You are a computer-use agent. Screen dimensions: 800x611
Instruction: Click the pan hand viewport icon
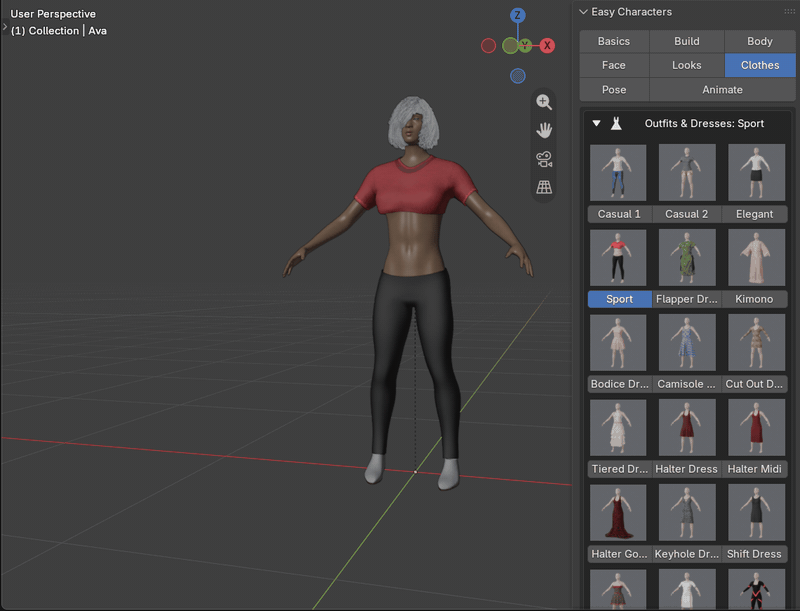pyautogui.click(x=544, y=131)
